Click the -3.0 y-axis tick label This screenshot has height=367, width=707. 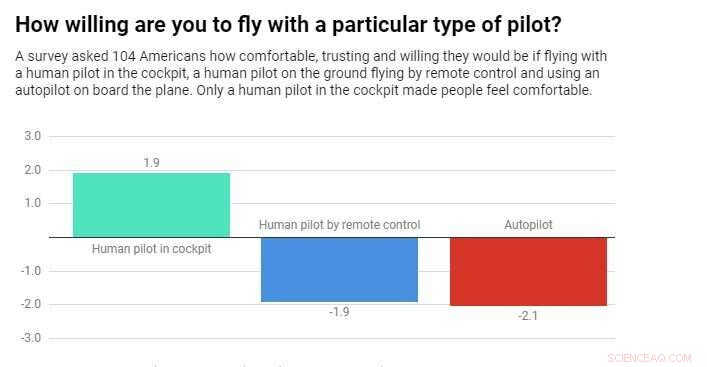click(x=30, y=338)
